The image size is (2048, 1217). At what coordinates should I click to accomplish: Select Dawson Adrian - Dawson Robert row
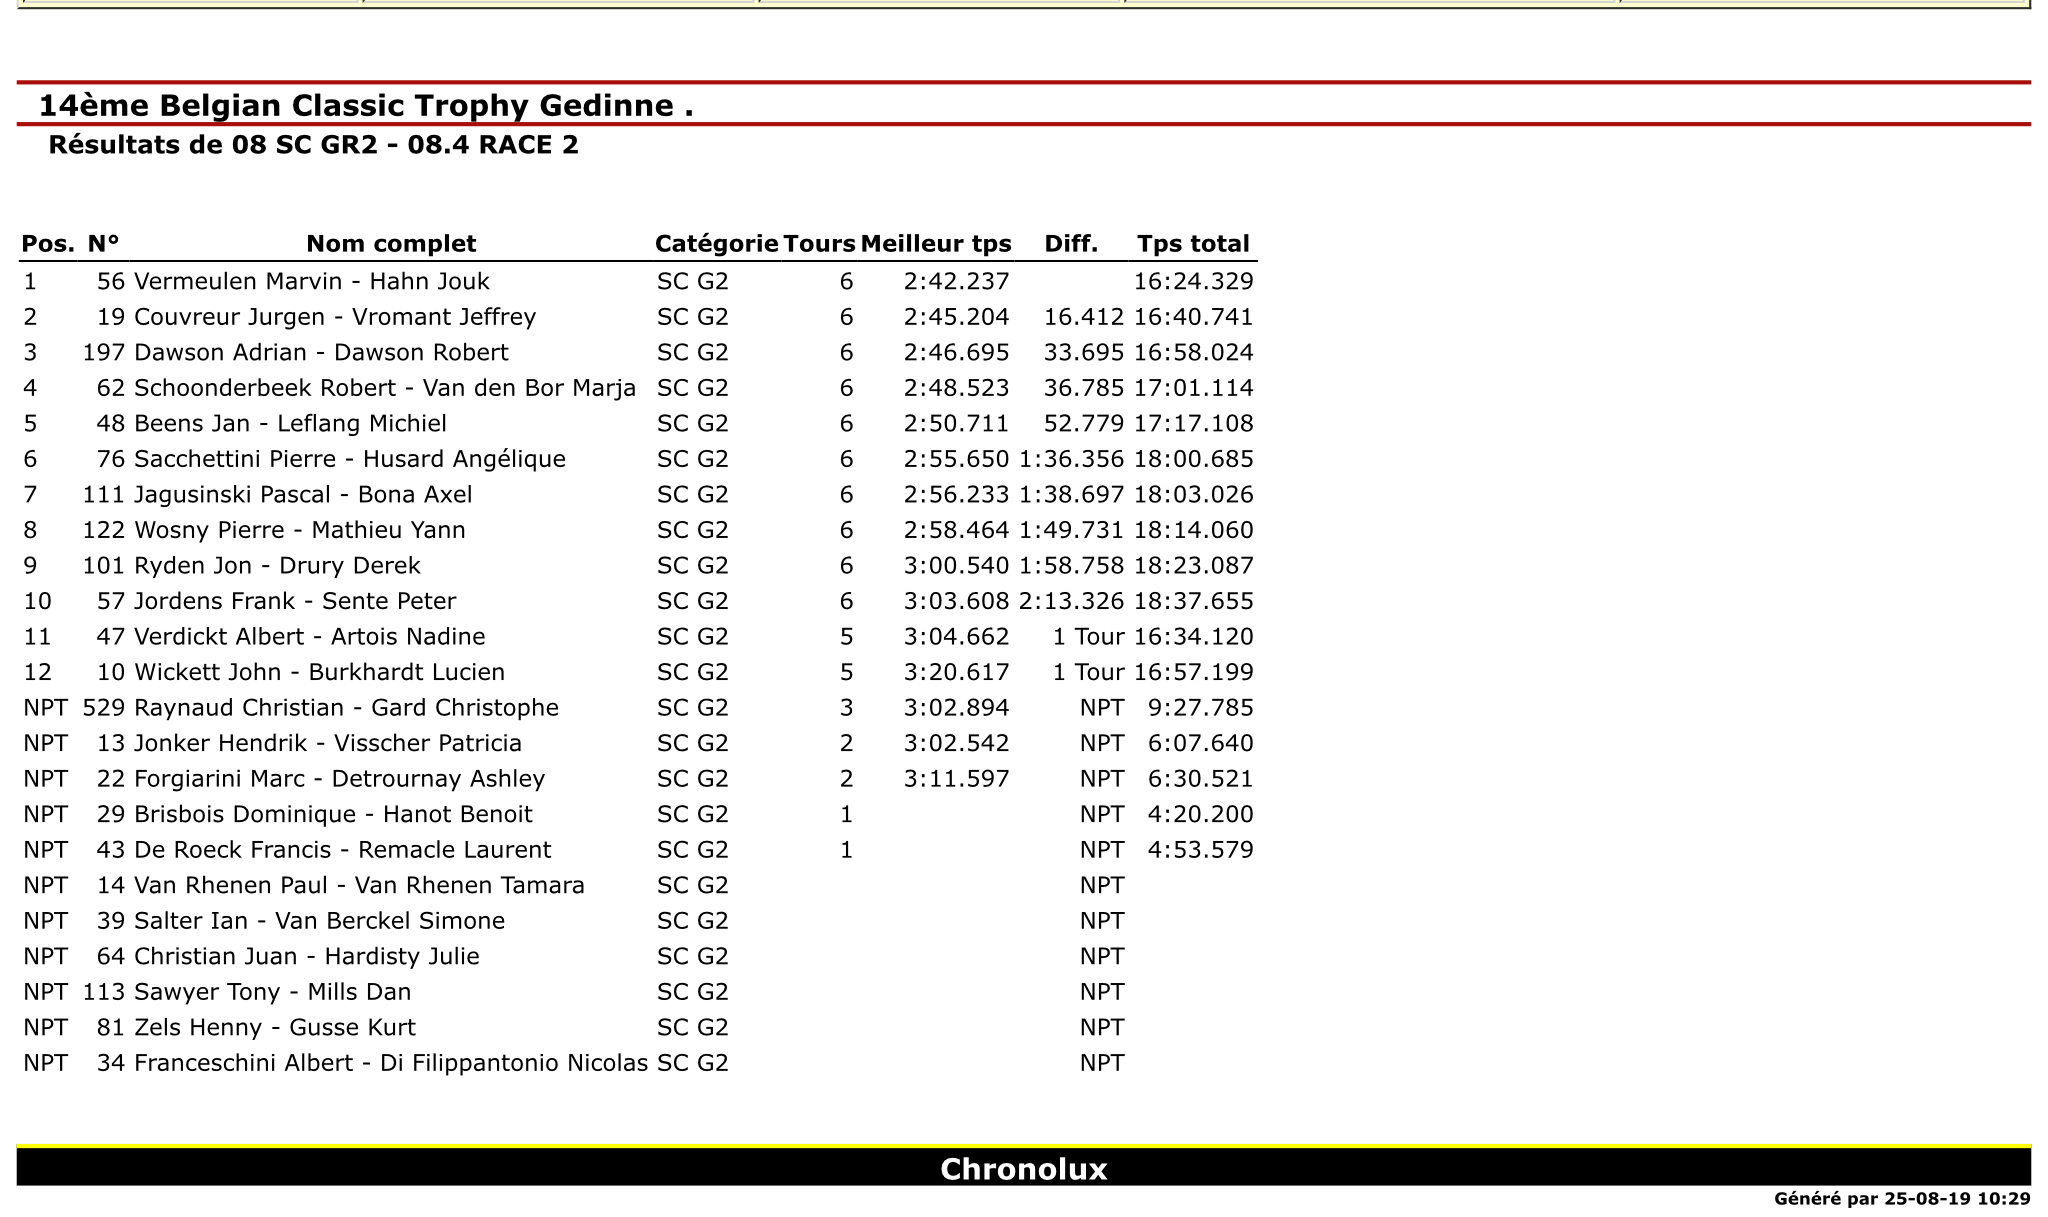pos(638,353)
